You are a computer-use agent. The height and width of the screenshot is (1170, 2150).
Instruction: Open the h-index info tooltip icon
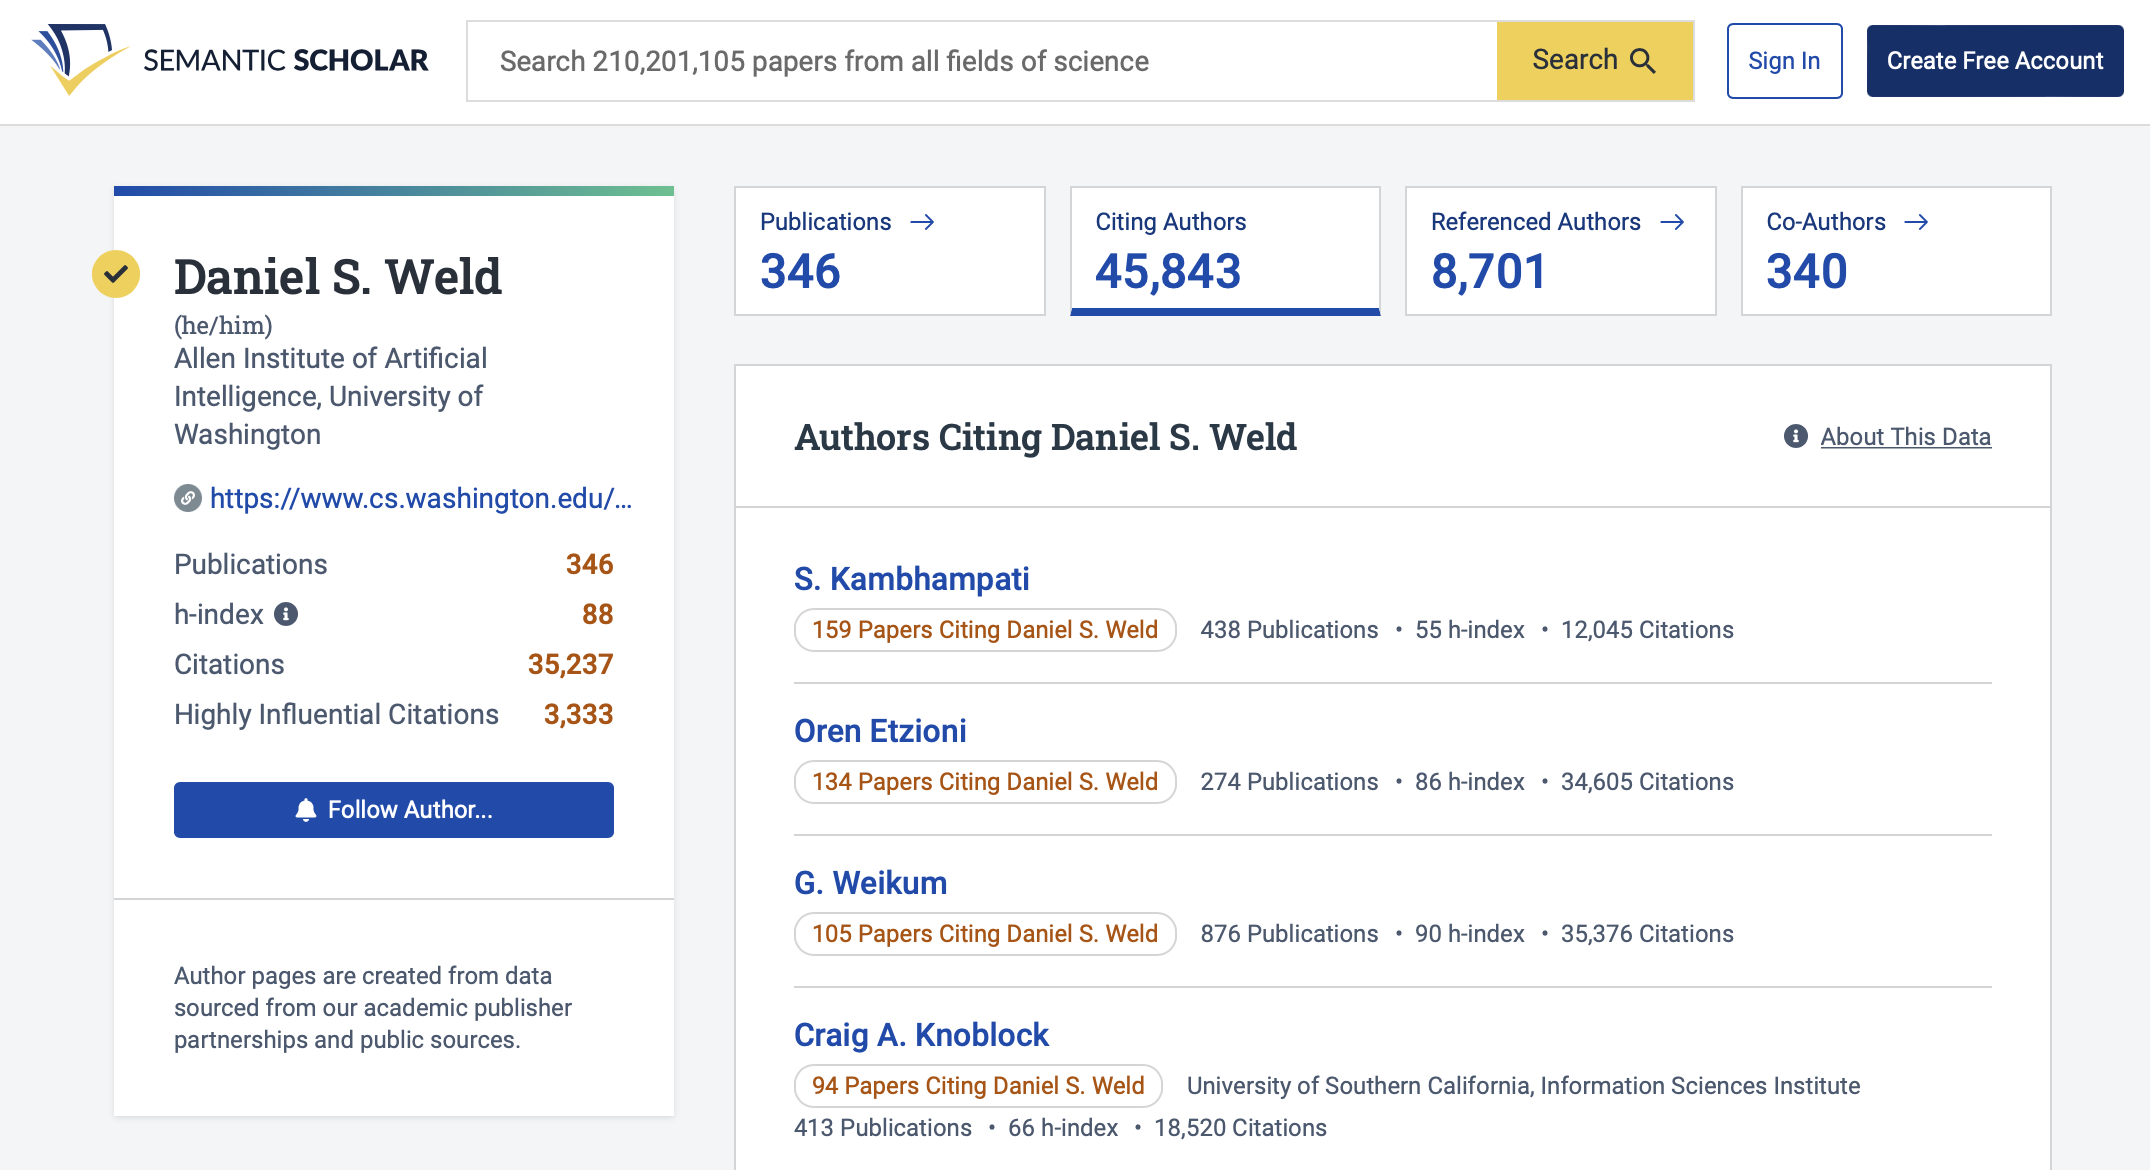pos(286,614)
